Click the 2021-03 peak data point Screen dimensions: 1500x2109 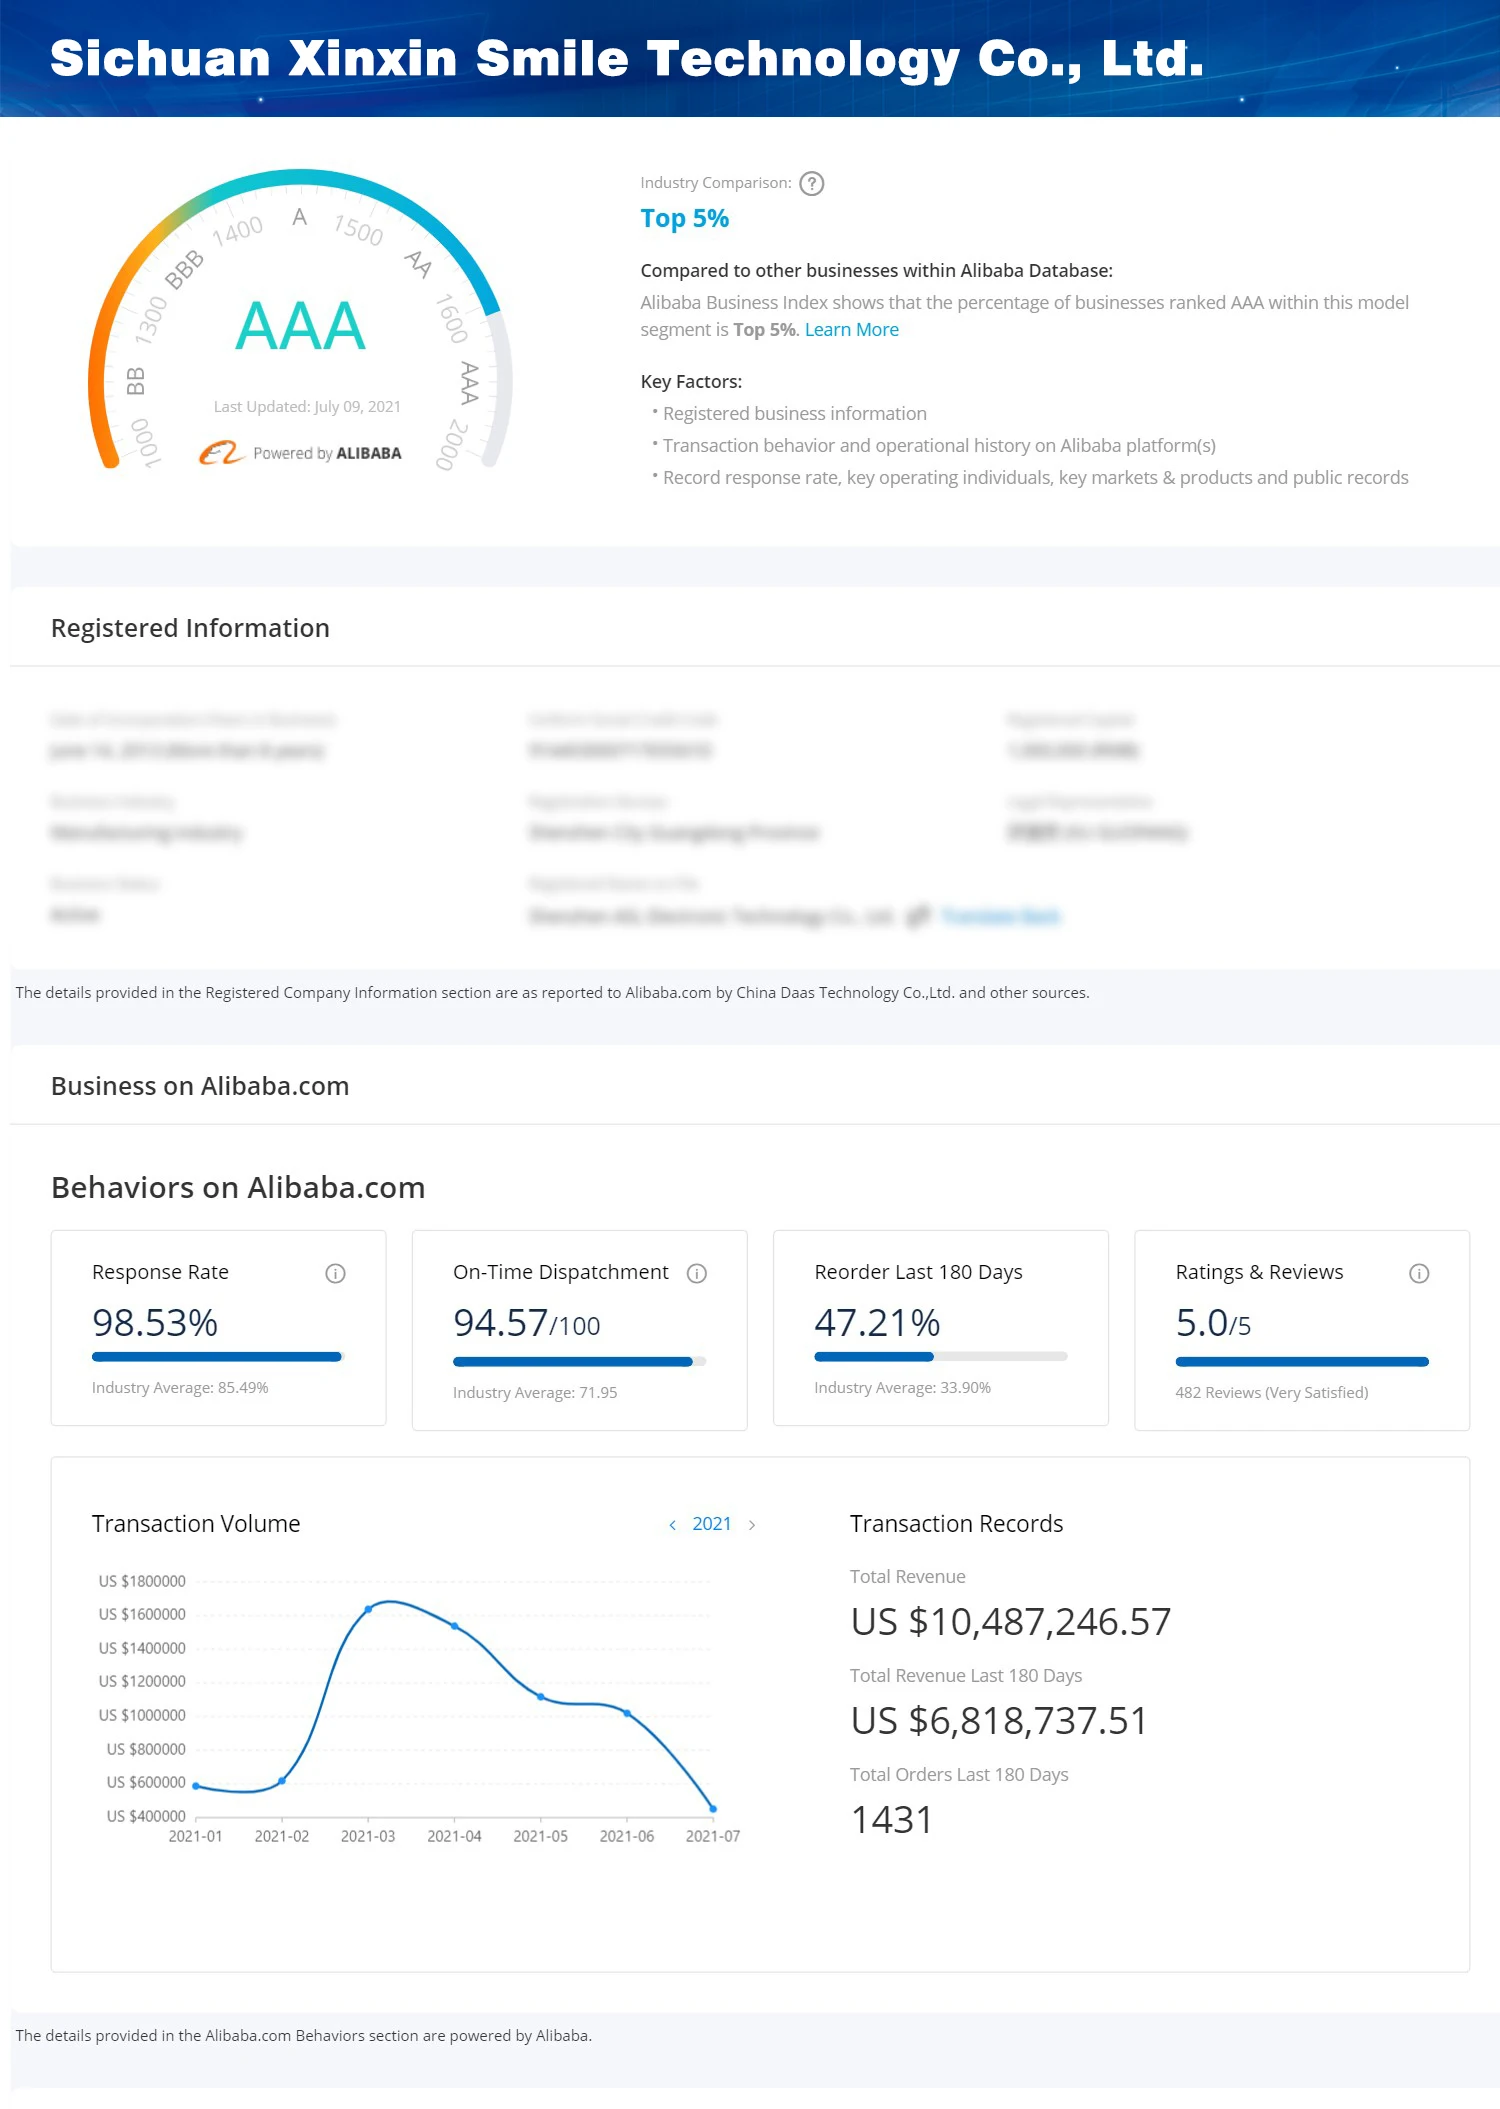point(369,1609)
